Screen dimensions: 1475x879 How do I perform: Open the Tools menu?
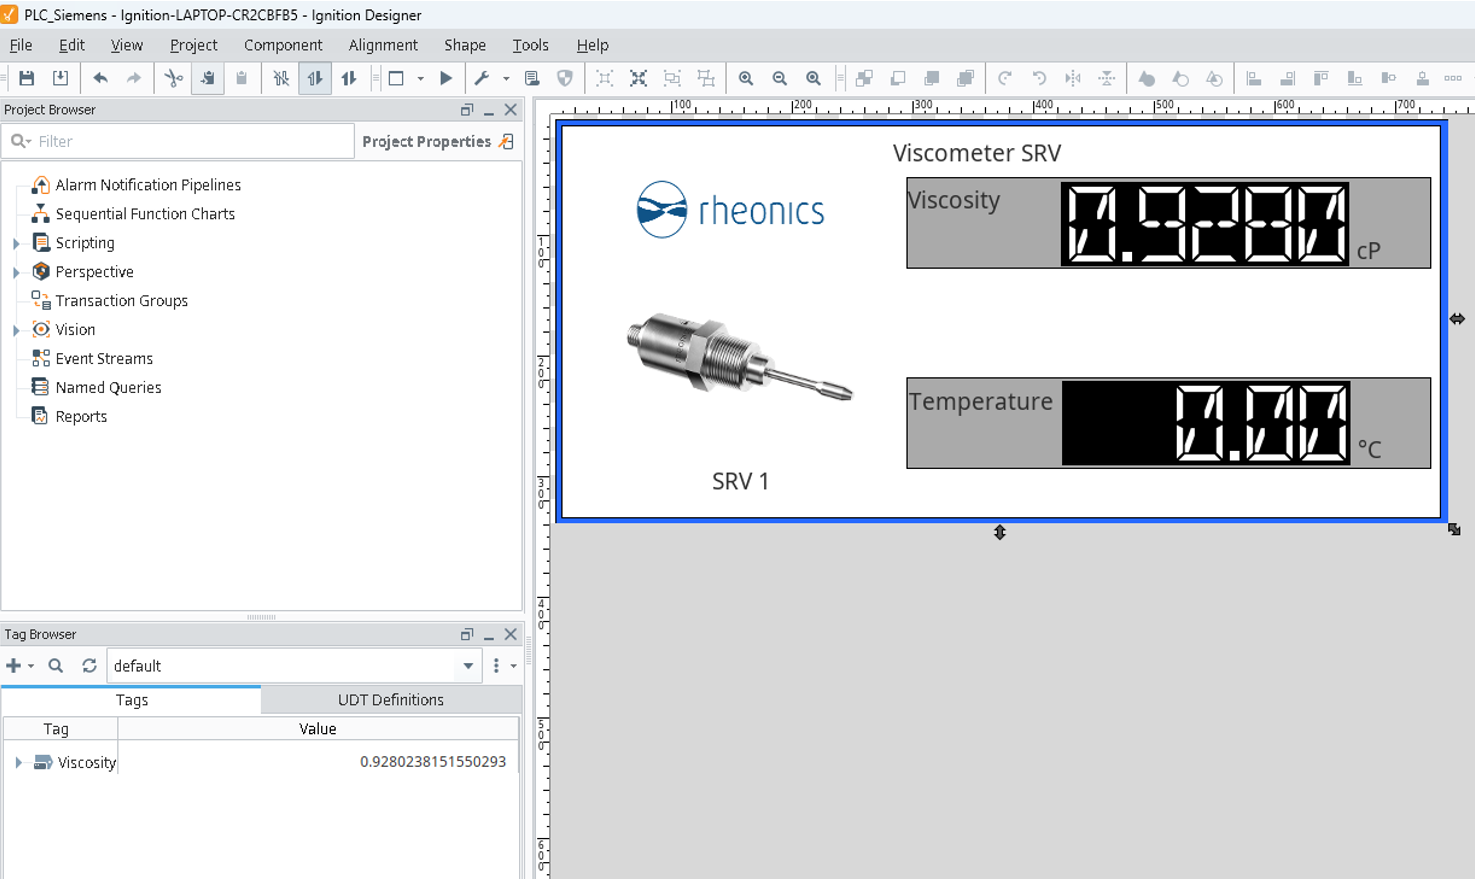530,45
